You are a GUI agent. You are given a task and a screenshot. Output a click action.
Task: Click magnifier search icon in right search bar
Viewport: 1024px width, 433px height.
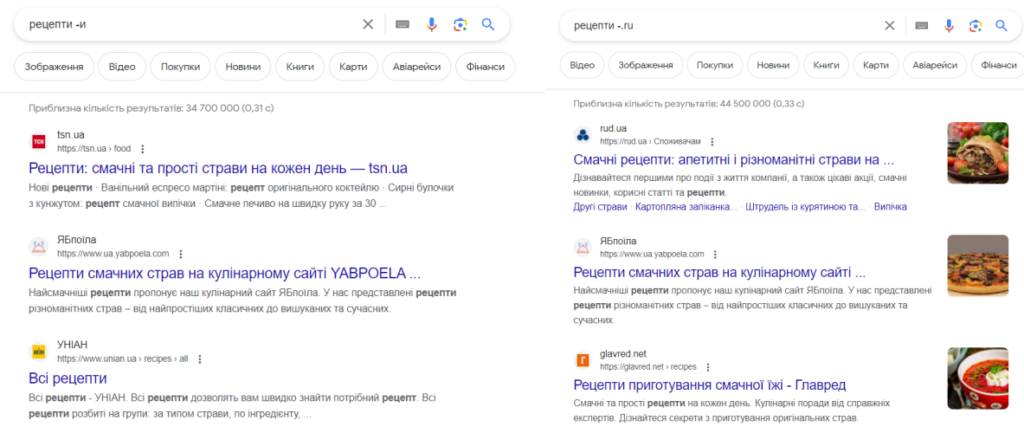[1001, 25]
